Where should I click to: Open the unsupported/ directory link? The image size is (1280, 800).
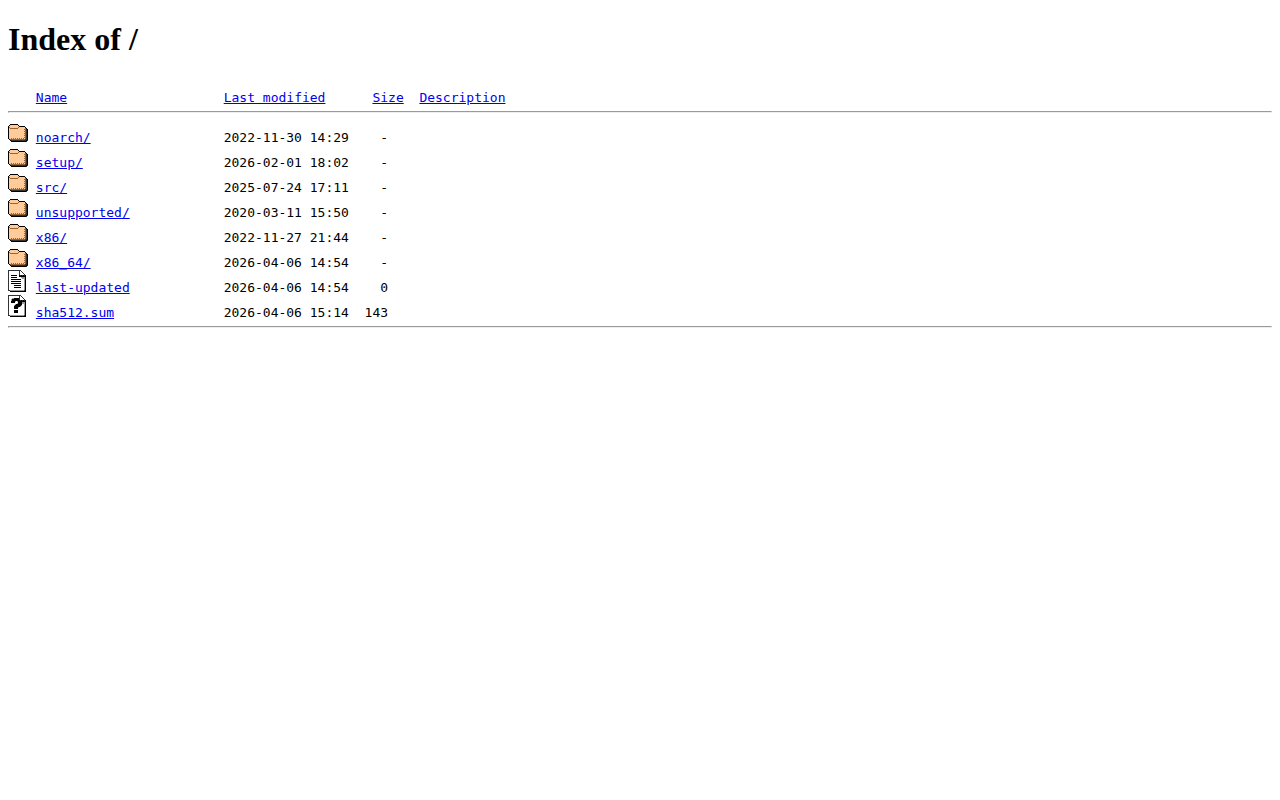(82, 213)
